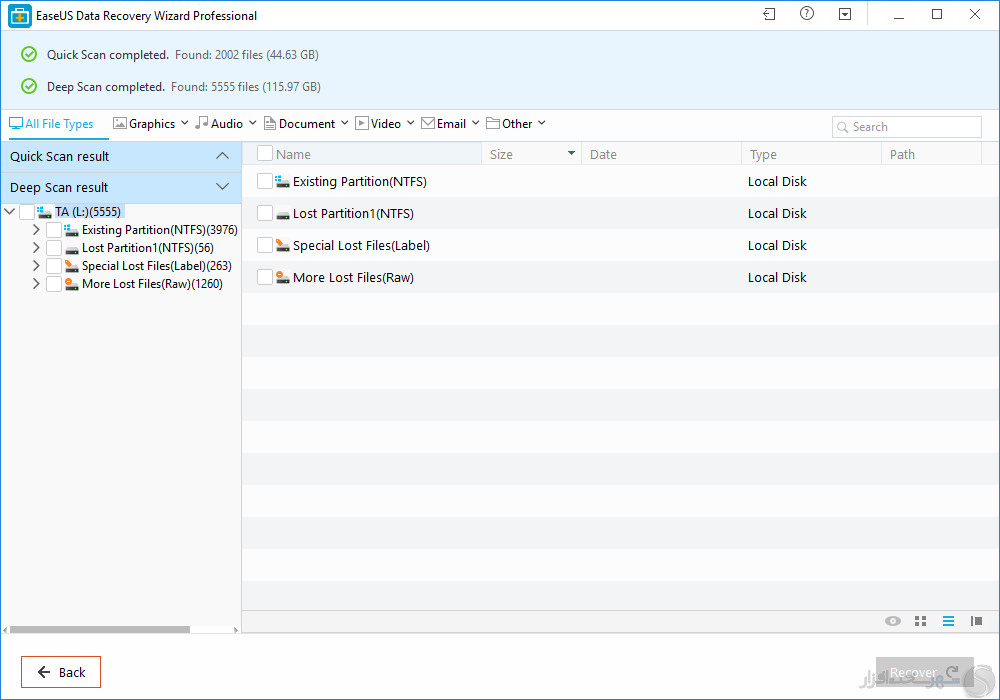Click Existing Partition(NTFS) drive icon in list
The height and width of the screenshot is (700, 1000).
pos(283,182)
